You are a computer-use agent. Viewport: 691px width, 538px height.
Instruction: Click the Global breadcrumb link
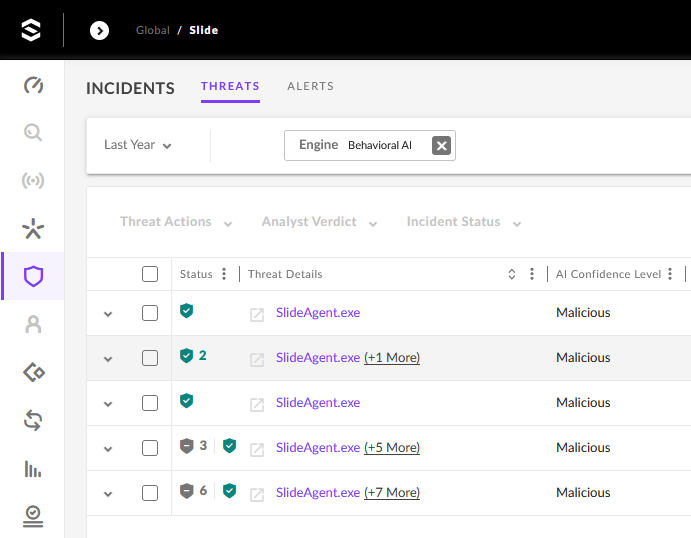click(152, 30)
